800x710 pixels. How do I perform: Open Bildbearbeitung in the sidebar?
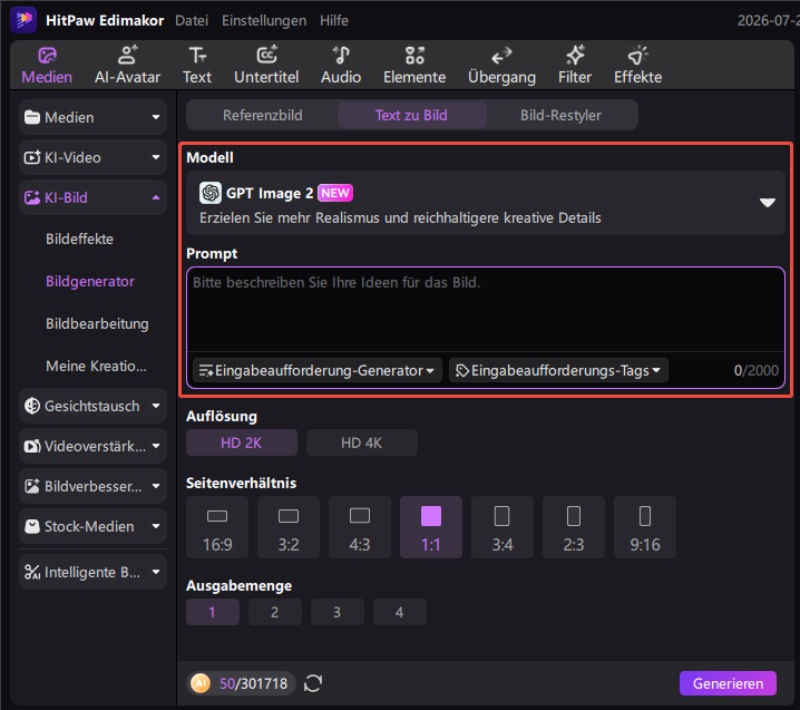[97, 324]
